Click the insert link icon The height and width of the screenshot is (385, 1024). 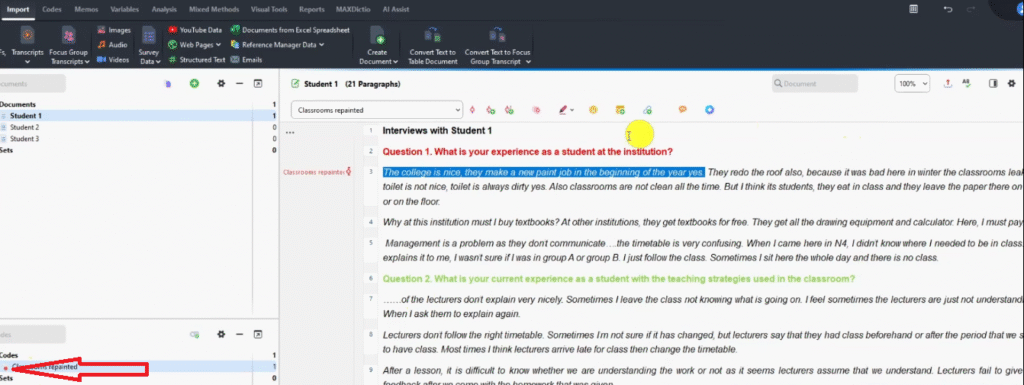(x=647, y=110)
